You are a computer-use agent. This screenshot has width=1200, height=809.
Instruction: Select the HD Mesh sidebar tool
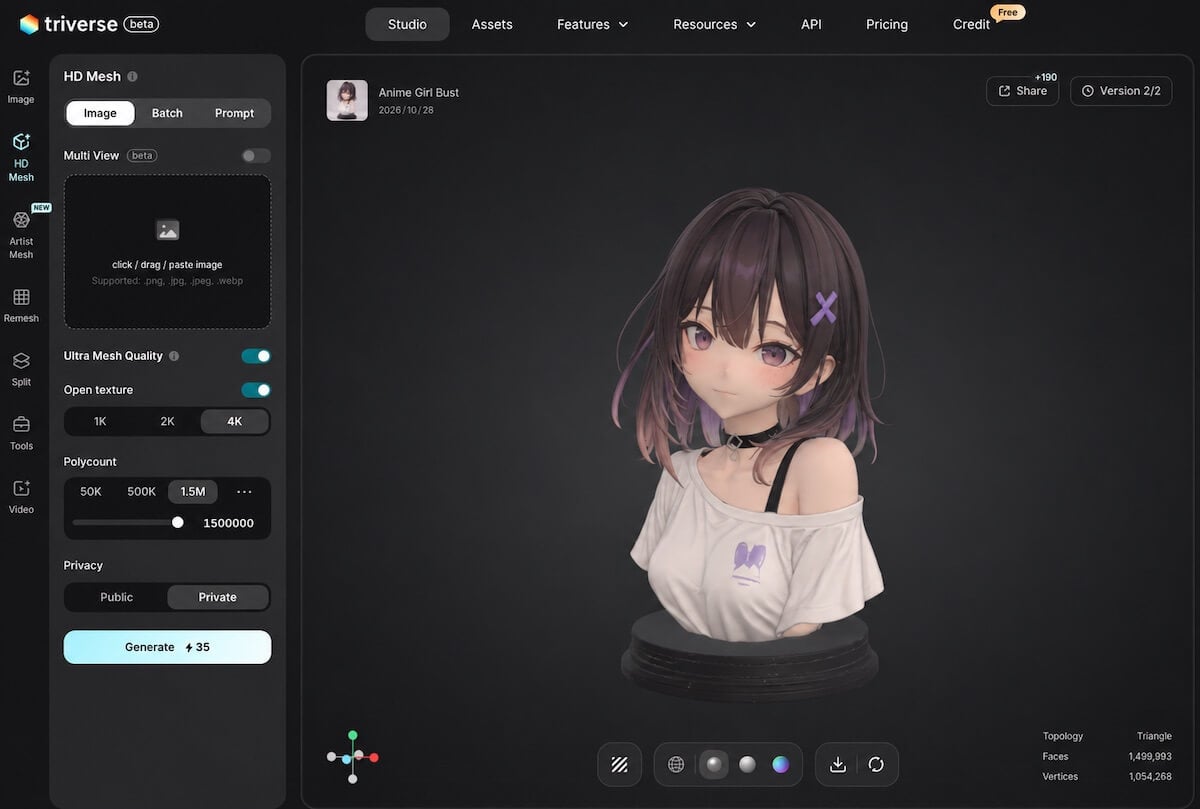pos(21,157)
